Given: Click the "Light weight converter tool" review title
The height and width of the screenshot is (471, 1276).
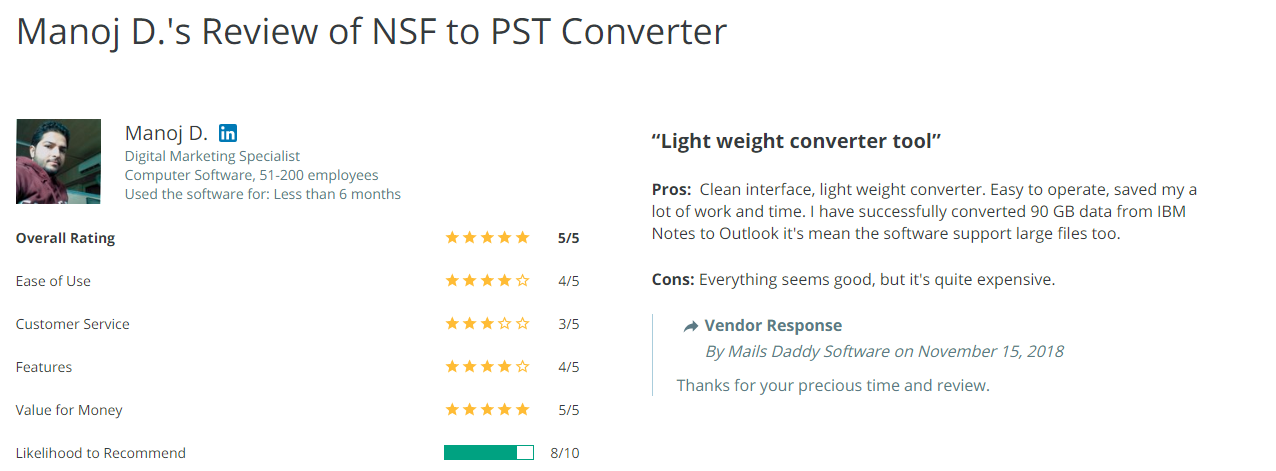Looking at the screenshot, I should (796, 141).
